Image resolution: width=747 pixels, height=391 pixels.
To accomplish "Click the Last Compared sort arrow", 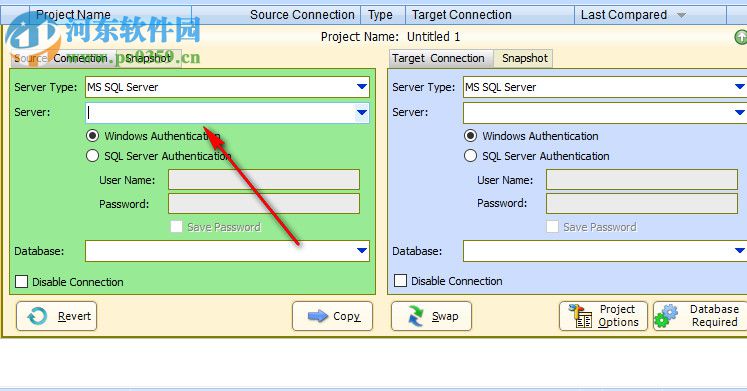I will click(x=682, y=15).
